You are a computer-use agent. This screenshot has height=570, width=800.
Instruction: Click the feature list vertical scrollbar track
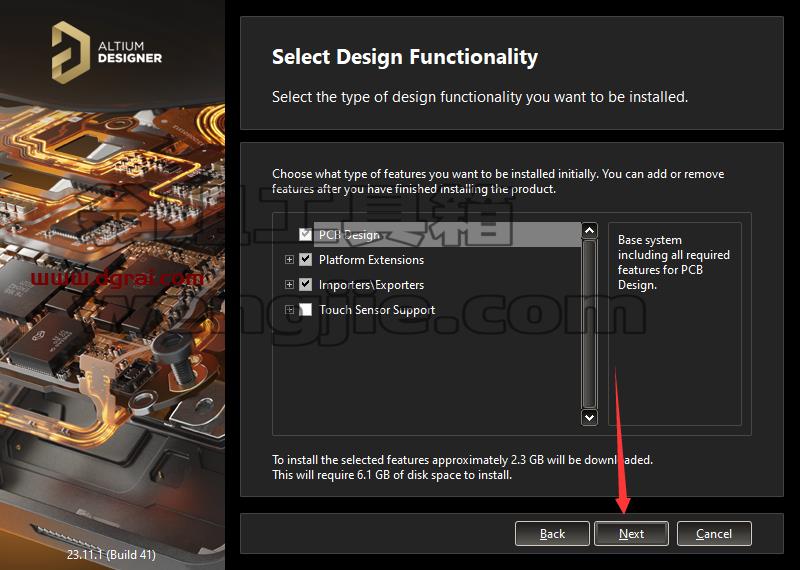(x=589, y=324)
